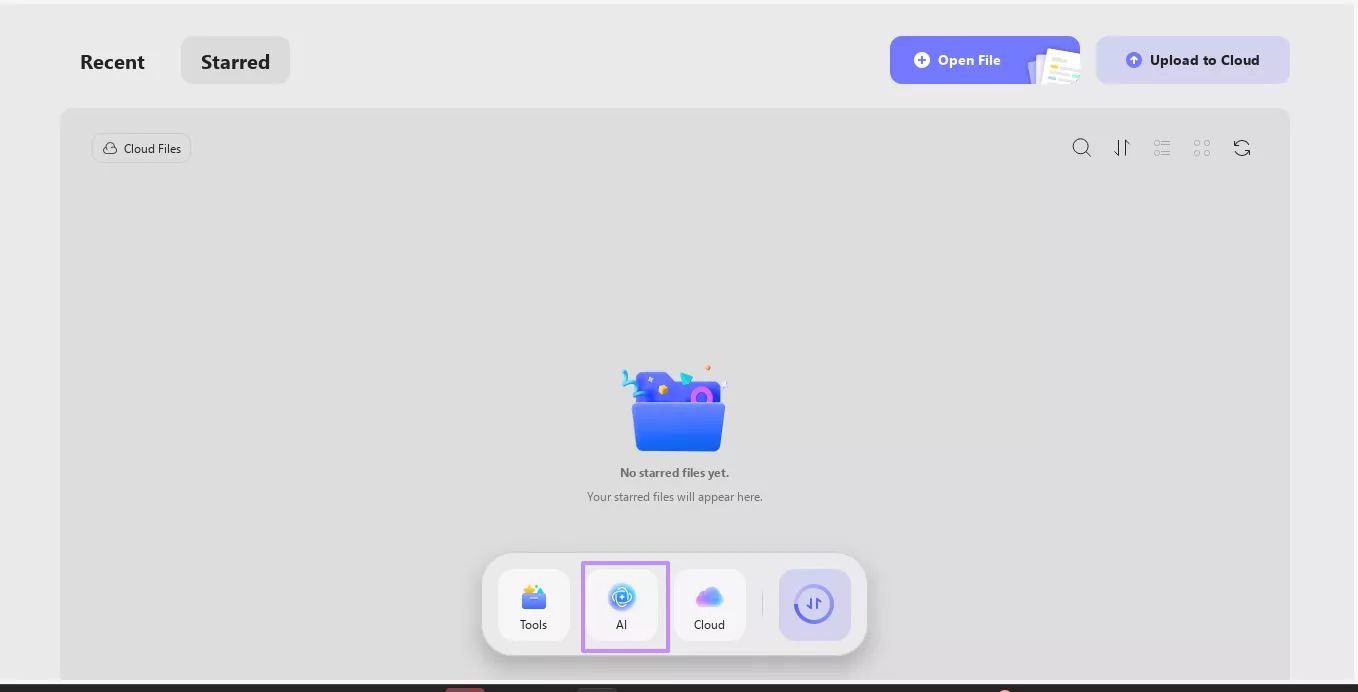Click the plus icon inside Open File button
Image resolution: width=1358 pixels, height=692 pixels.
(x=922, y=59)
